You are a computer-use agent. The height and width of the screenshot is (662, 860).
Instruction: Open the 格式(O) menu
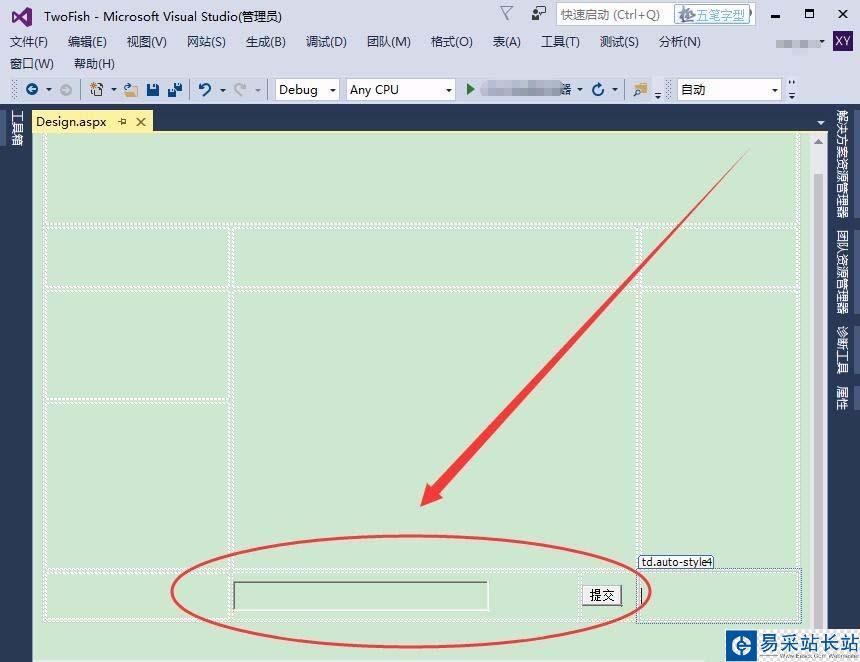click(451, 42)
